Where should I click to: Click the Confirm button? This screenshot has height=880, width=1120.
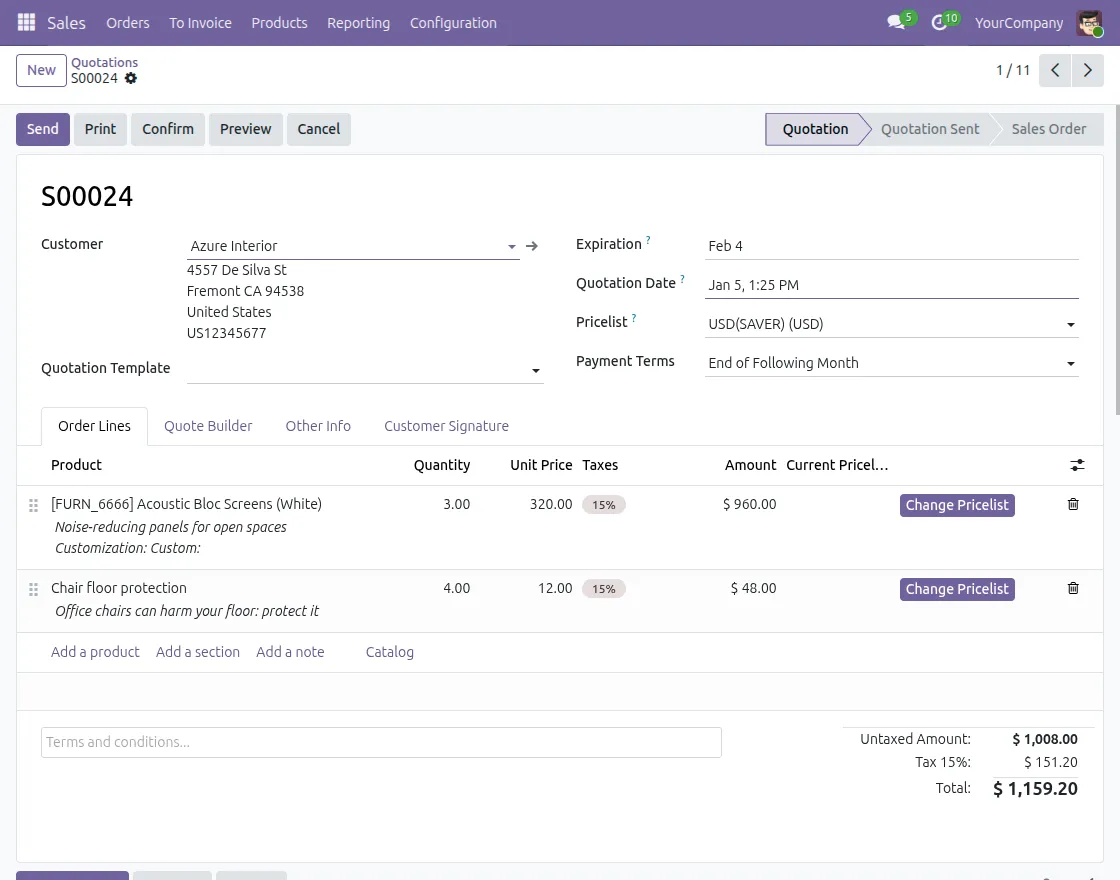click(168, 129)
